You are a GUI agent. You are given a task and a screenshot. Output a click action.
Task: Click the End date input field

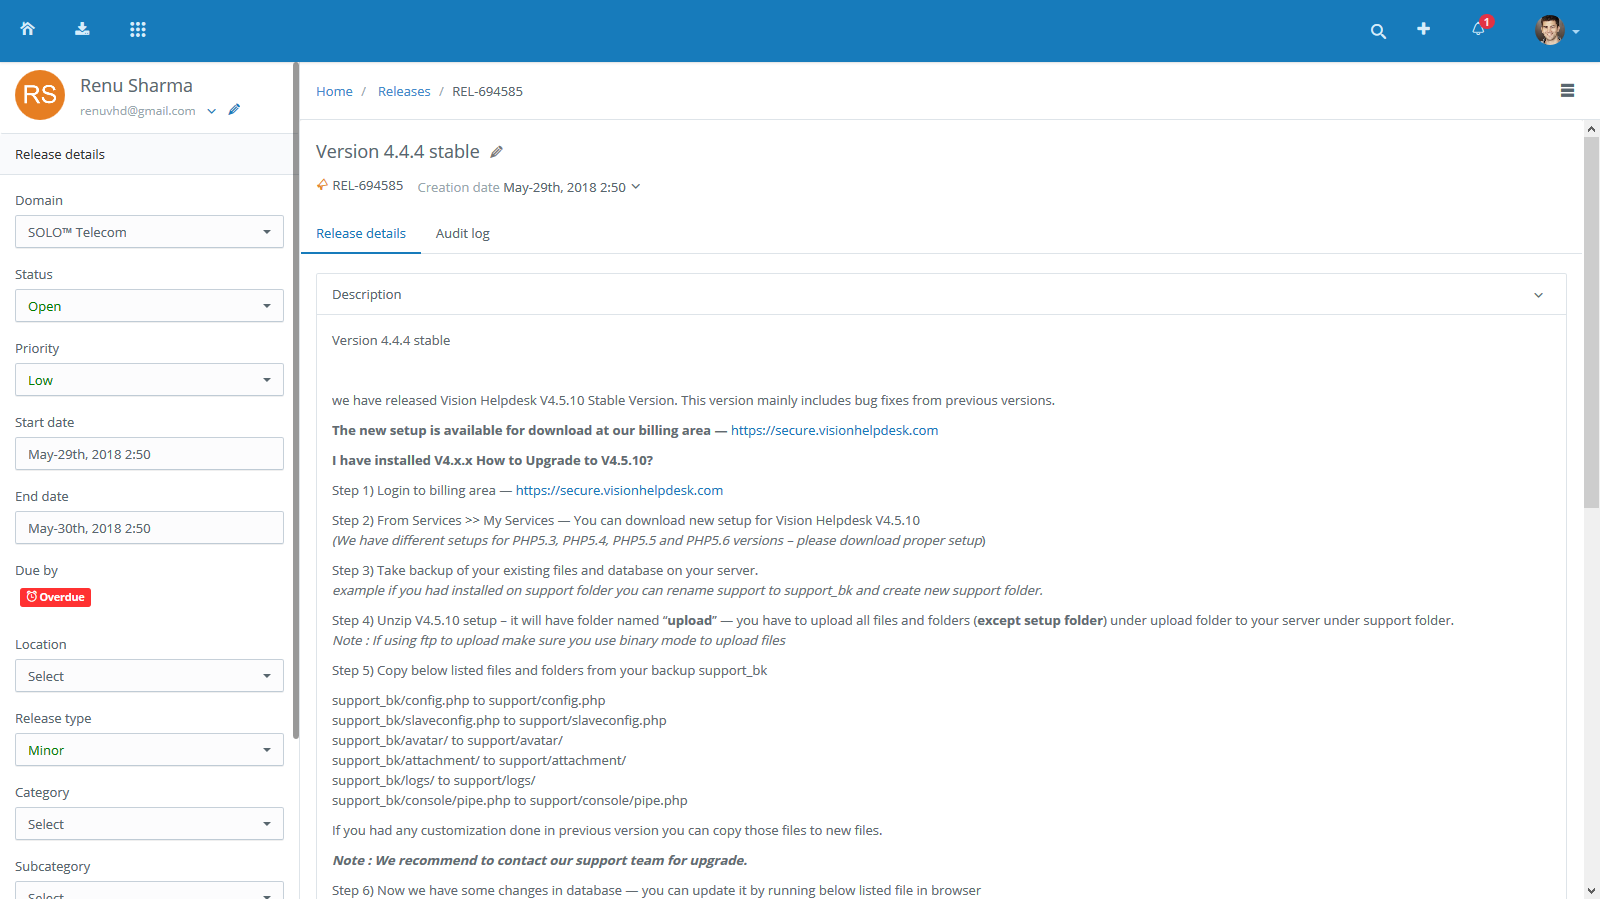pyautogui.click(x=149, y=528)
